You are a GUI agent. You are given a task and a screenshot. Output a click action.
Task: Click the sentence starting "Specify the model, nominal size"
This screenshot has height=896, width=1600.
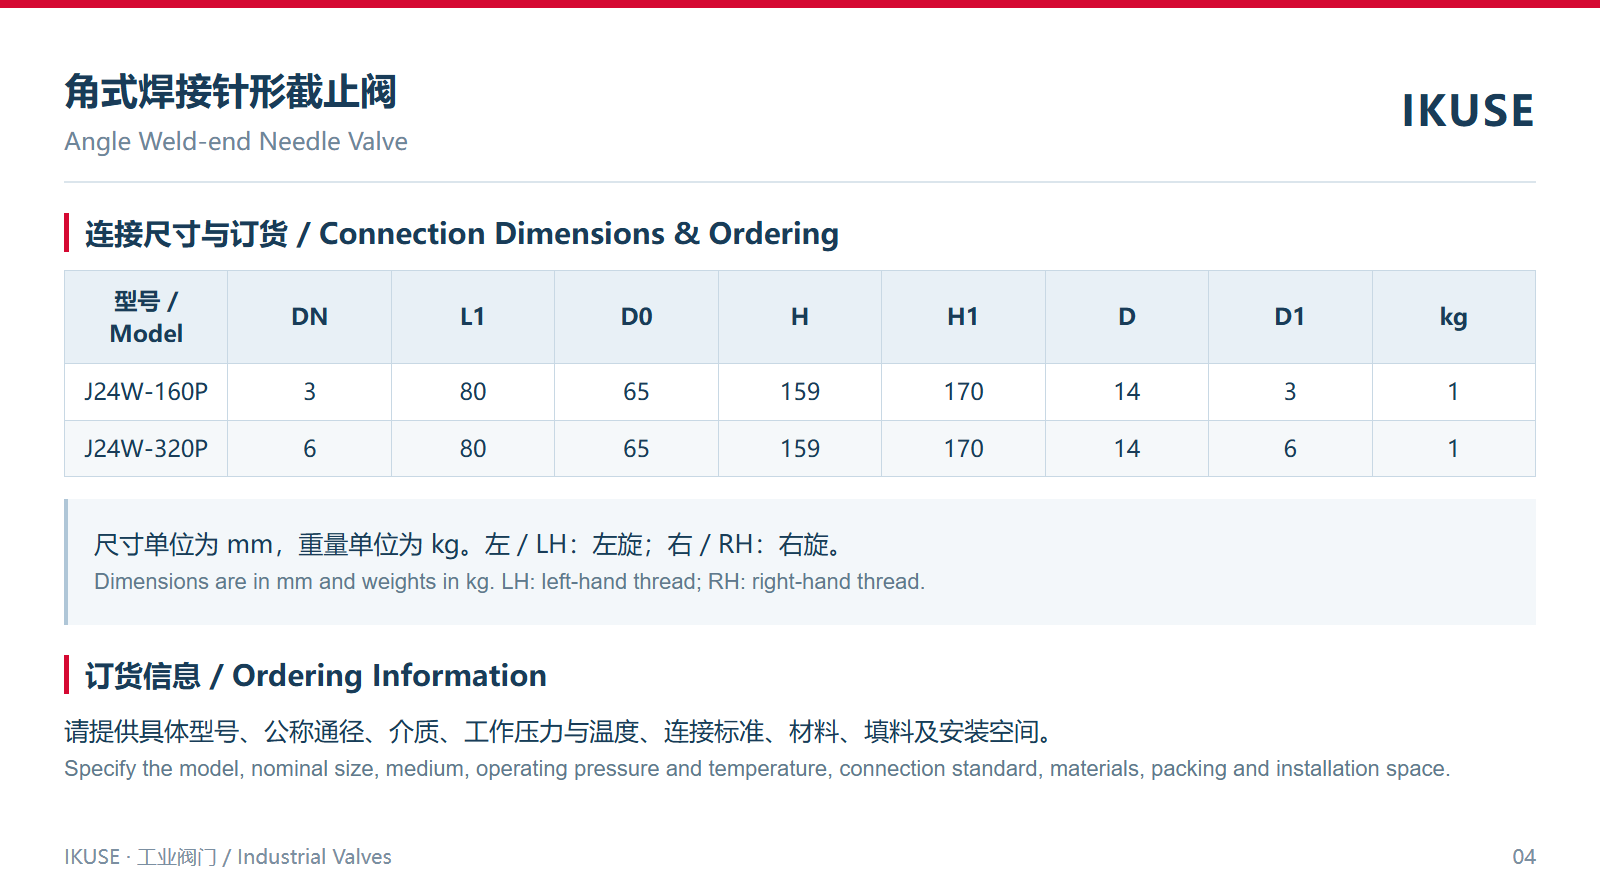point(757,769)
